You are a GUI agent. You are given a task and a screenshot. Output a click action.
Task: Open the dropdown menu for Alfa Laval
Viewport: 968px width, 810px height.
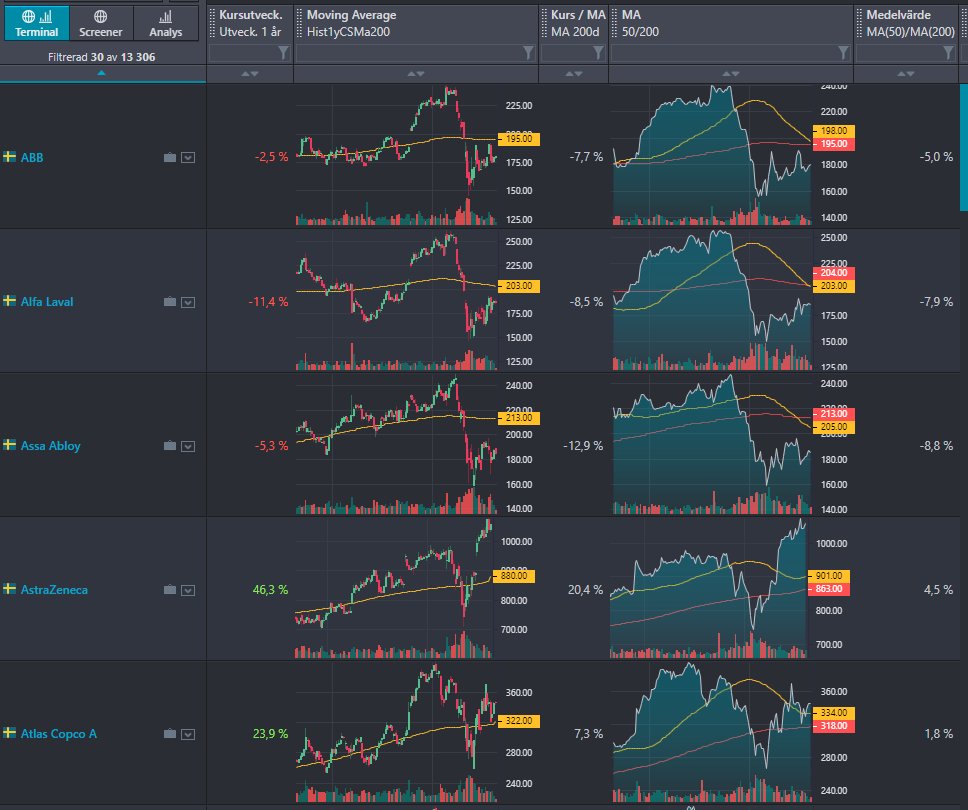tap(188, 302)
